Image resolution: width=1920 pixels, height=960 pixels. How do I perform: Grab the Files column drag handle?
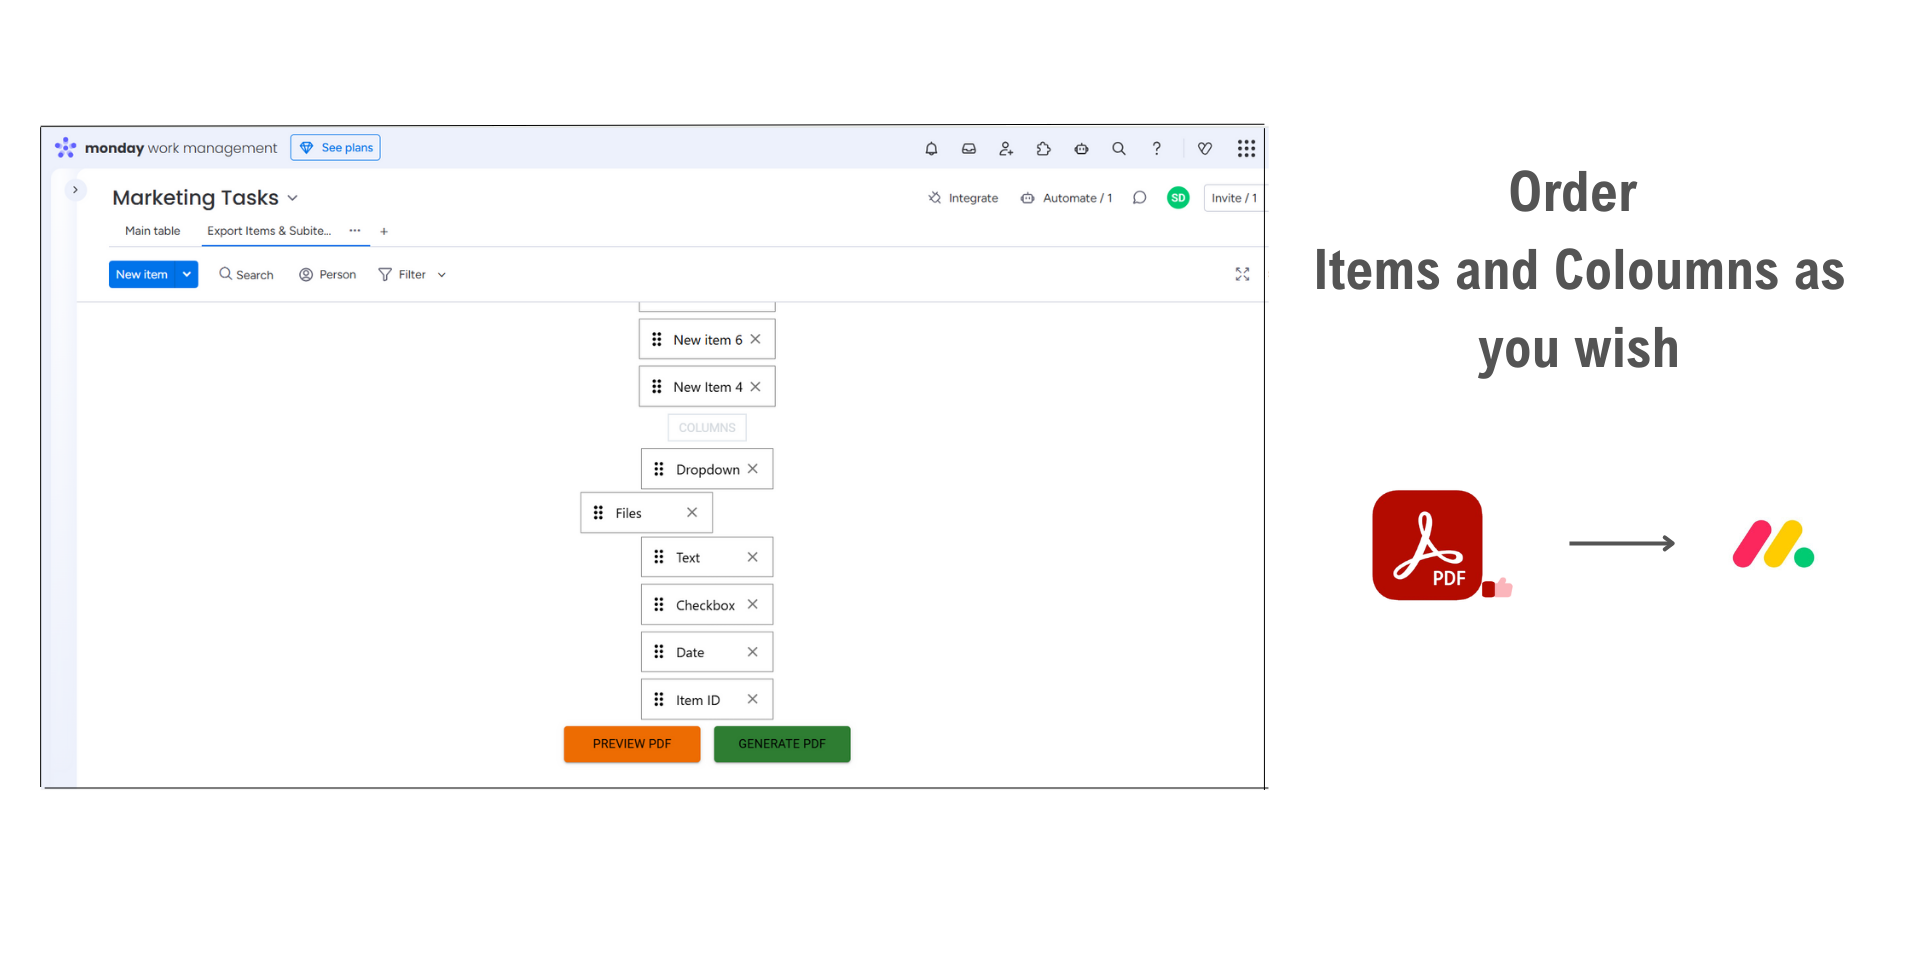point(598,513)
